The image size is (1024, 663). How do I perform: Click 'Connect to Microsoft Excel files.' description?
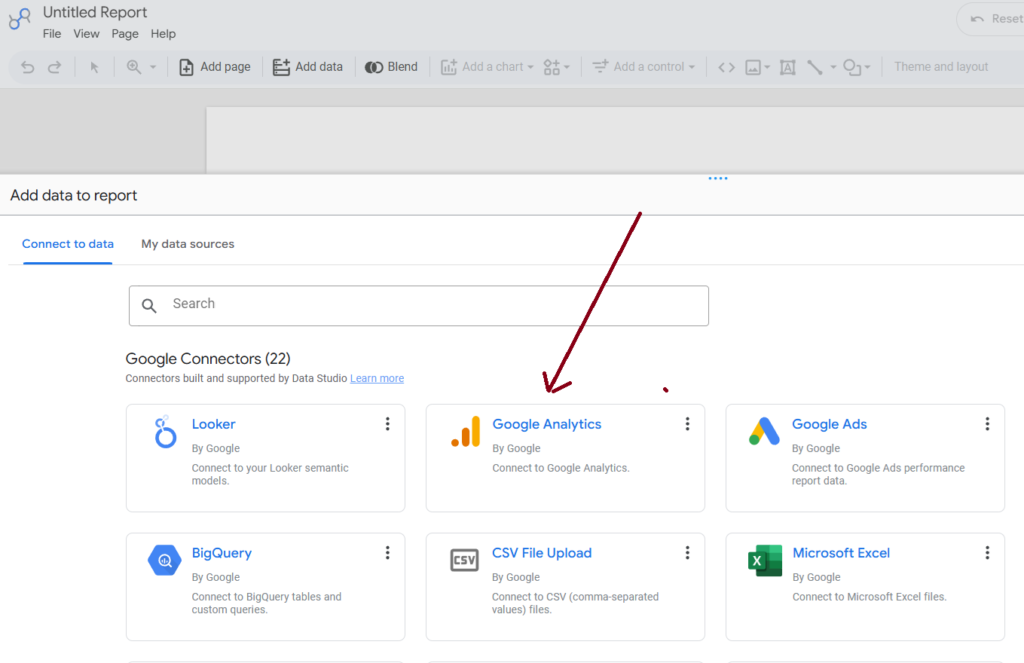869,596
